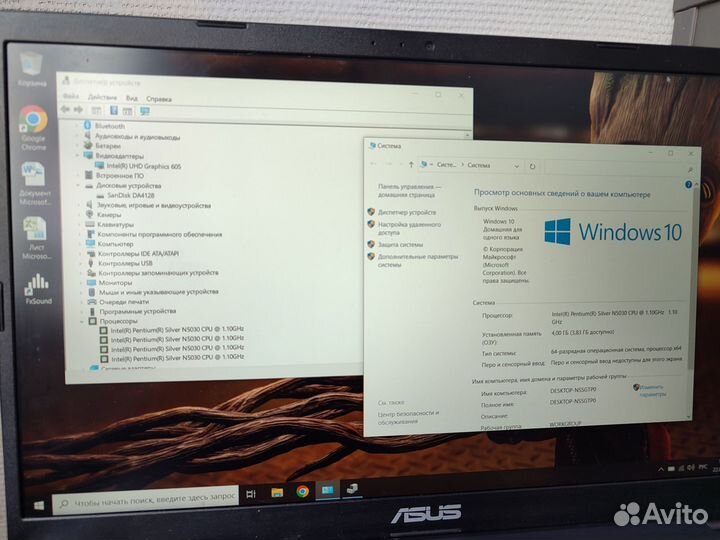This screenshot has width=720, height=540.
Task: Select the Bluetooth category in device tree
Action: click(110, 126)
